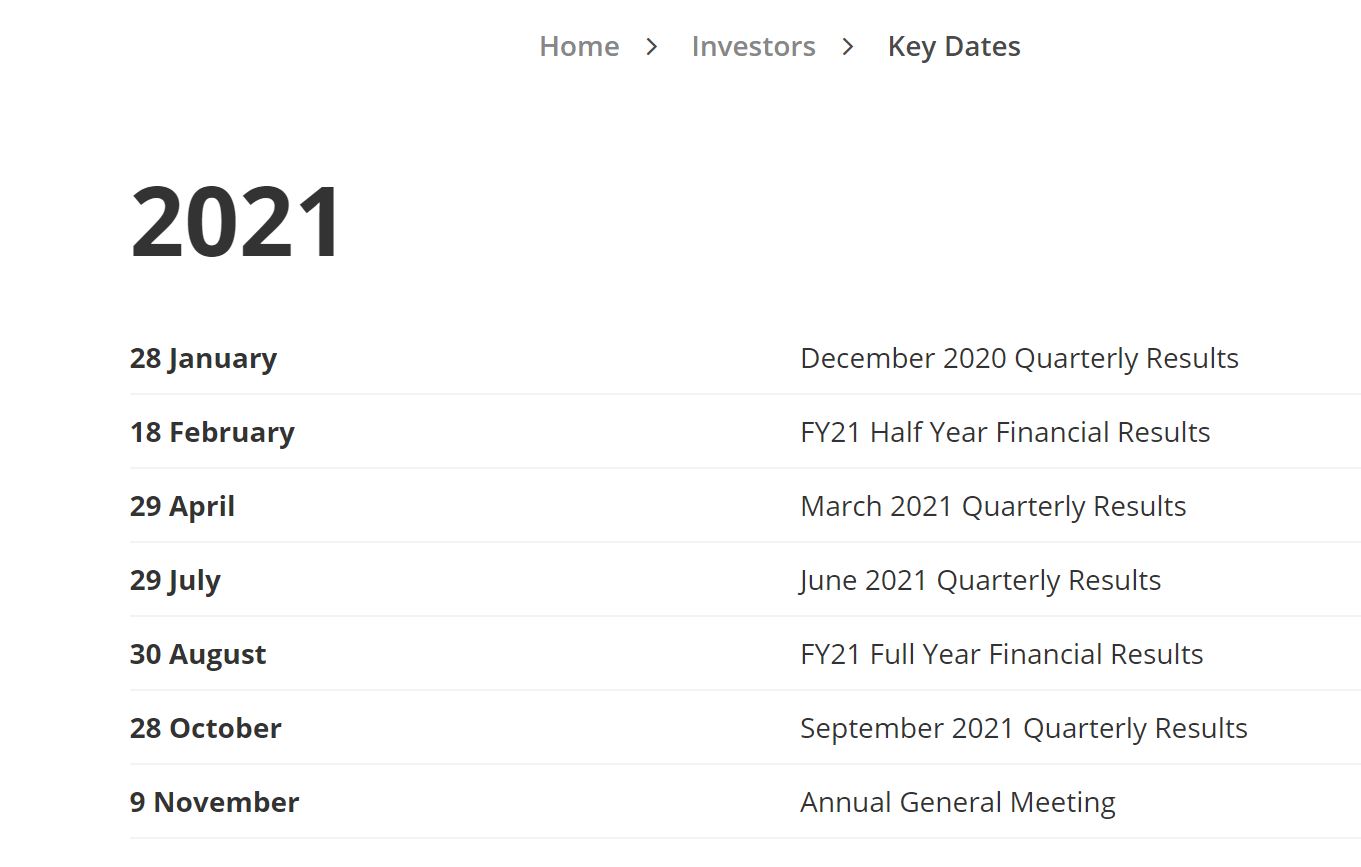This screenshot has width=1361, height=867.
Task: Click the 29 April date label
Action: tap(182, 506)
